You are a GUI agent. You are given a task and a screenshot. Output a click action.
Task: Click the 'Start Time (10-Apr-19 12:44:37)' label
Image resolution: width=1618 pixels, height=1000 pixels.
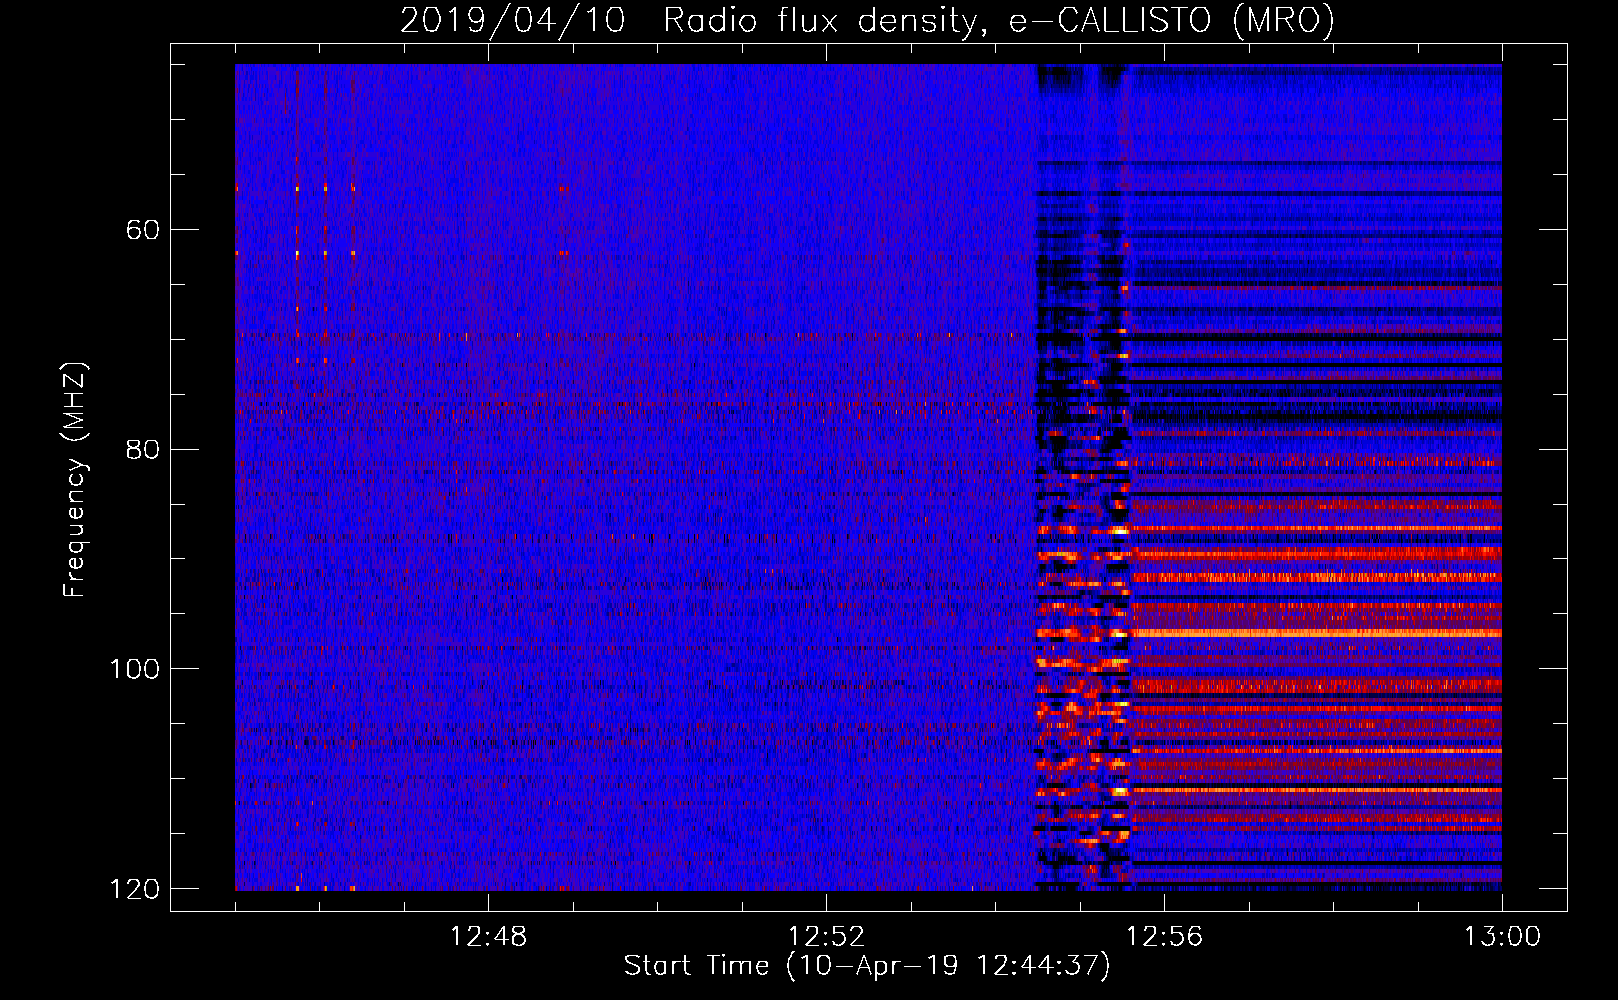coord(867,965)
